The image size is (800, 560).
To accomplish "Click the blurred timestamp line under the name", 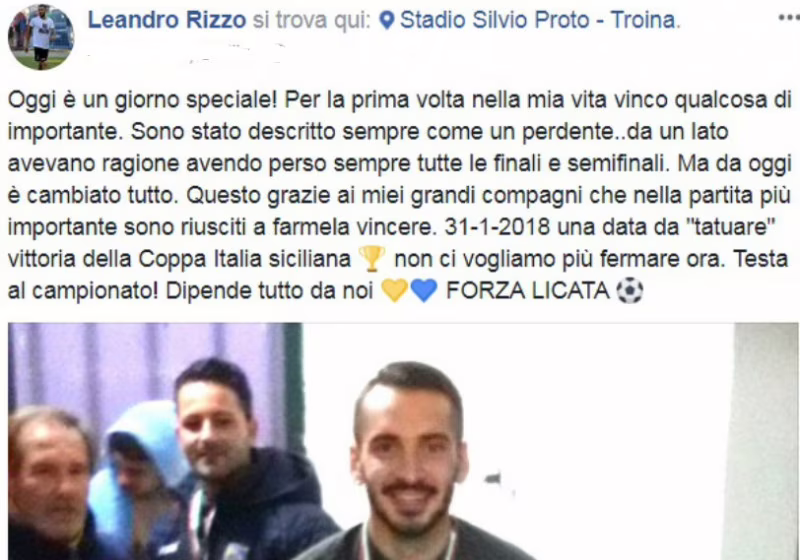I will tap(186, 54).
